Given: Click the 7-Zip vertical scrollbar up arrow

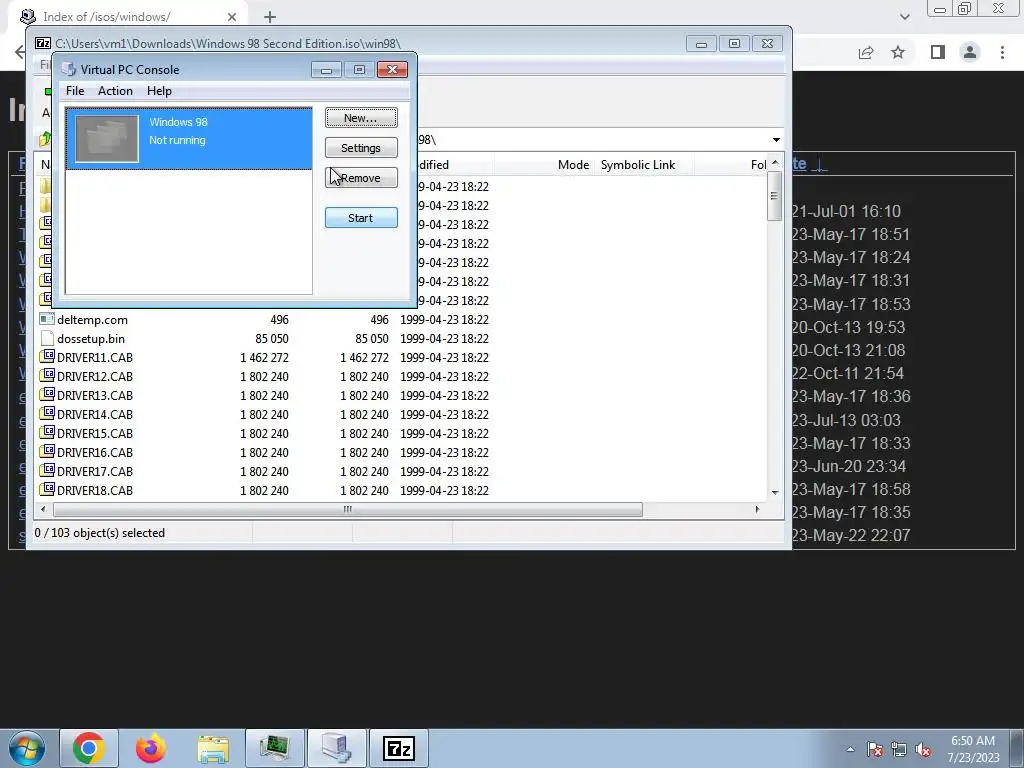Looking at the screenshot, I should (775, 163).
